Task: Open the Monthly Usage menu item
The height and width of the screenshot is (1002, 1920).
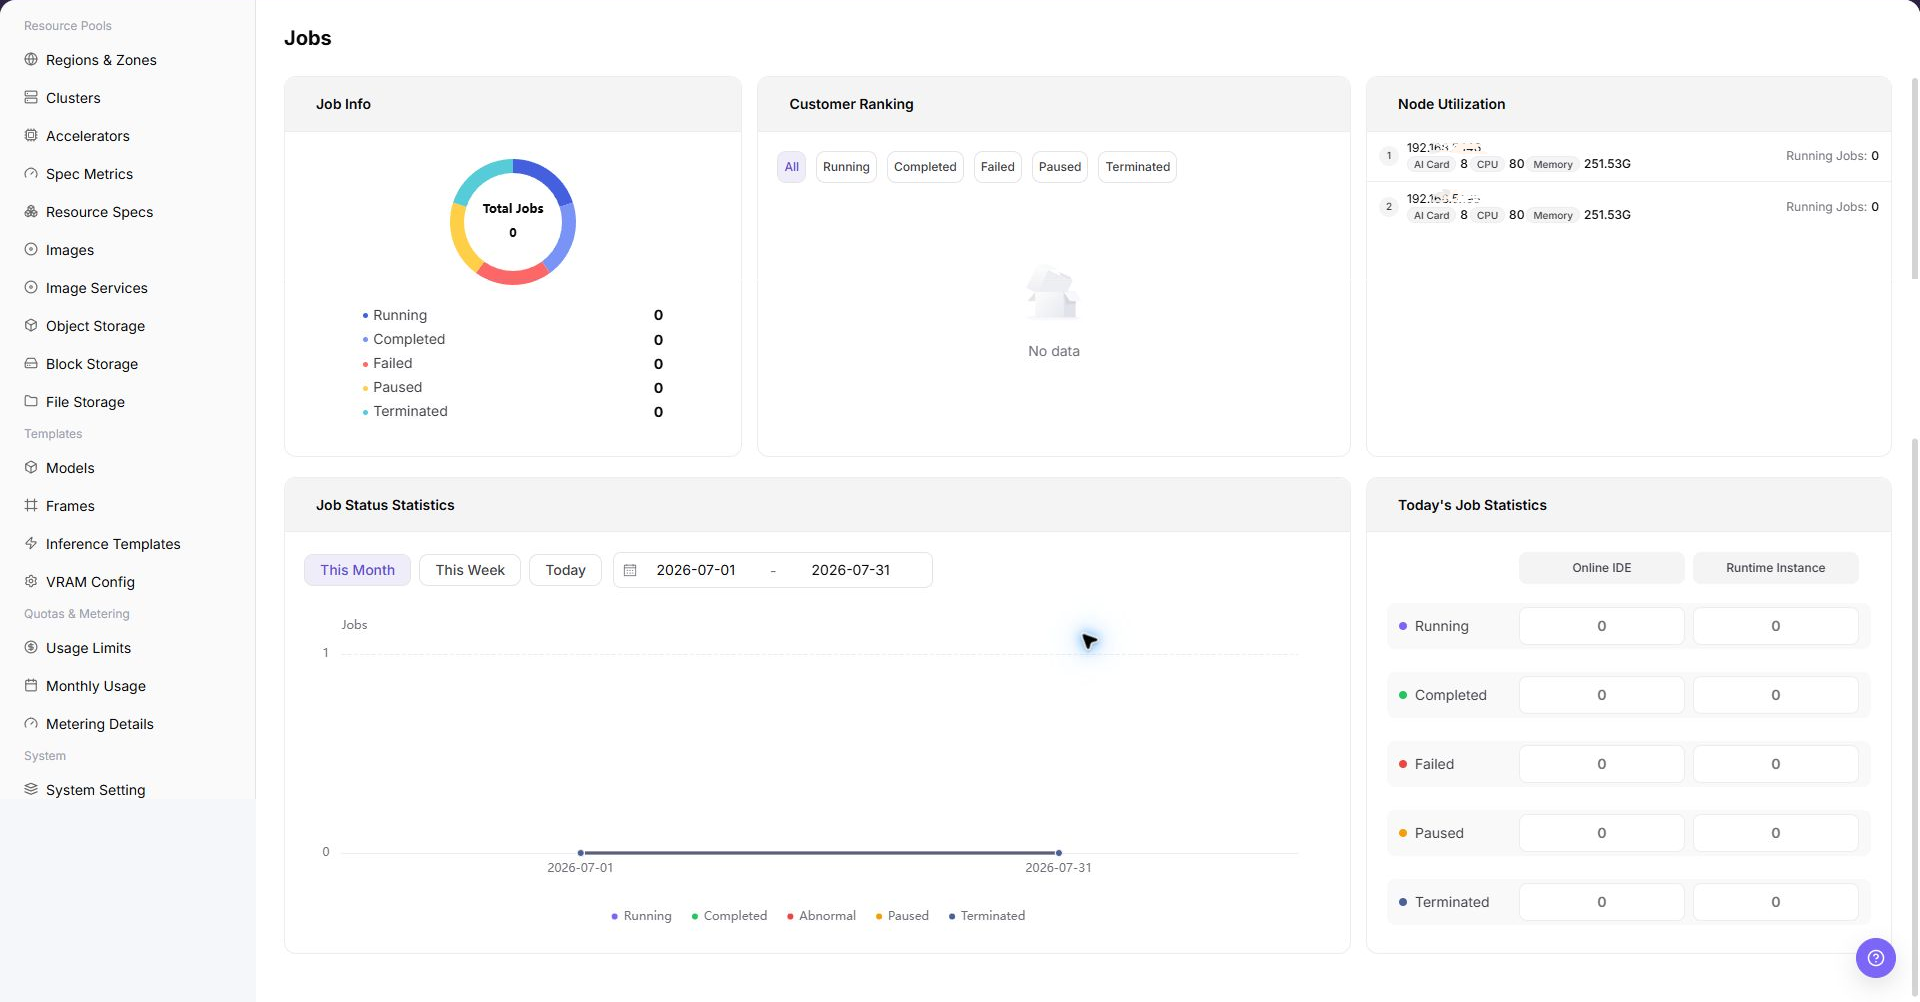Action: coord(95,686)
